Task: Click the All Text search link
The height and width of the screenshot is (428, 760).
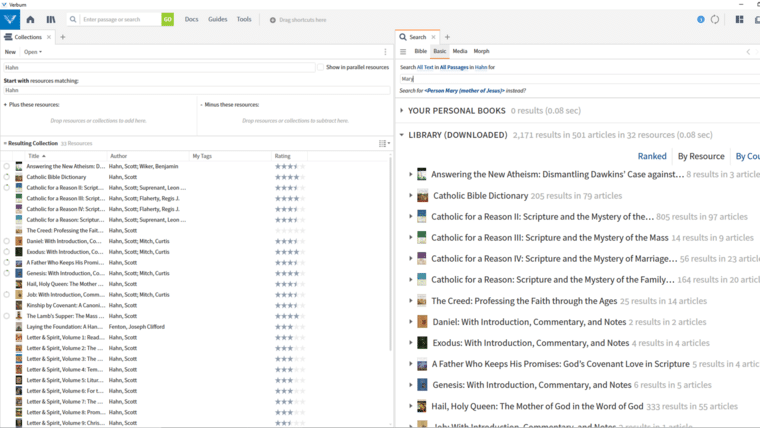Action: pyautogui.click(x=425, y=67)
